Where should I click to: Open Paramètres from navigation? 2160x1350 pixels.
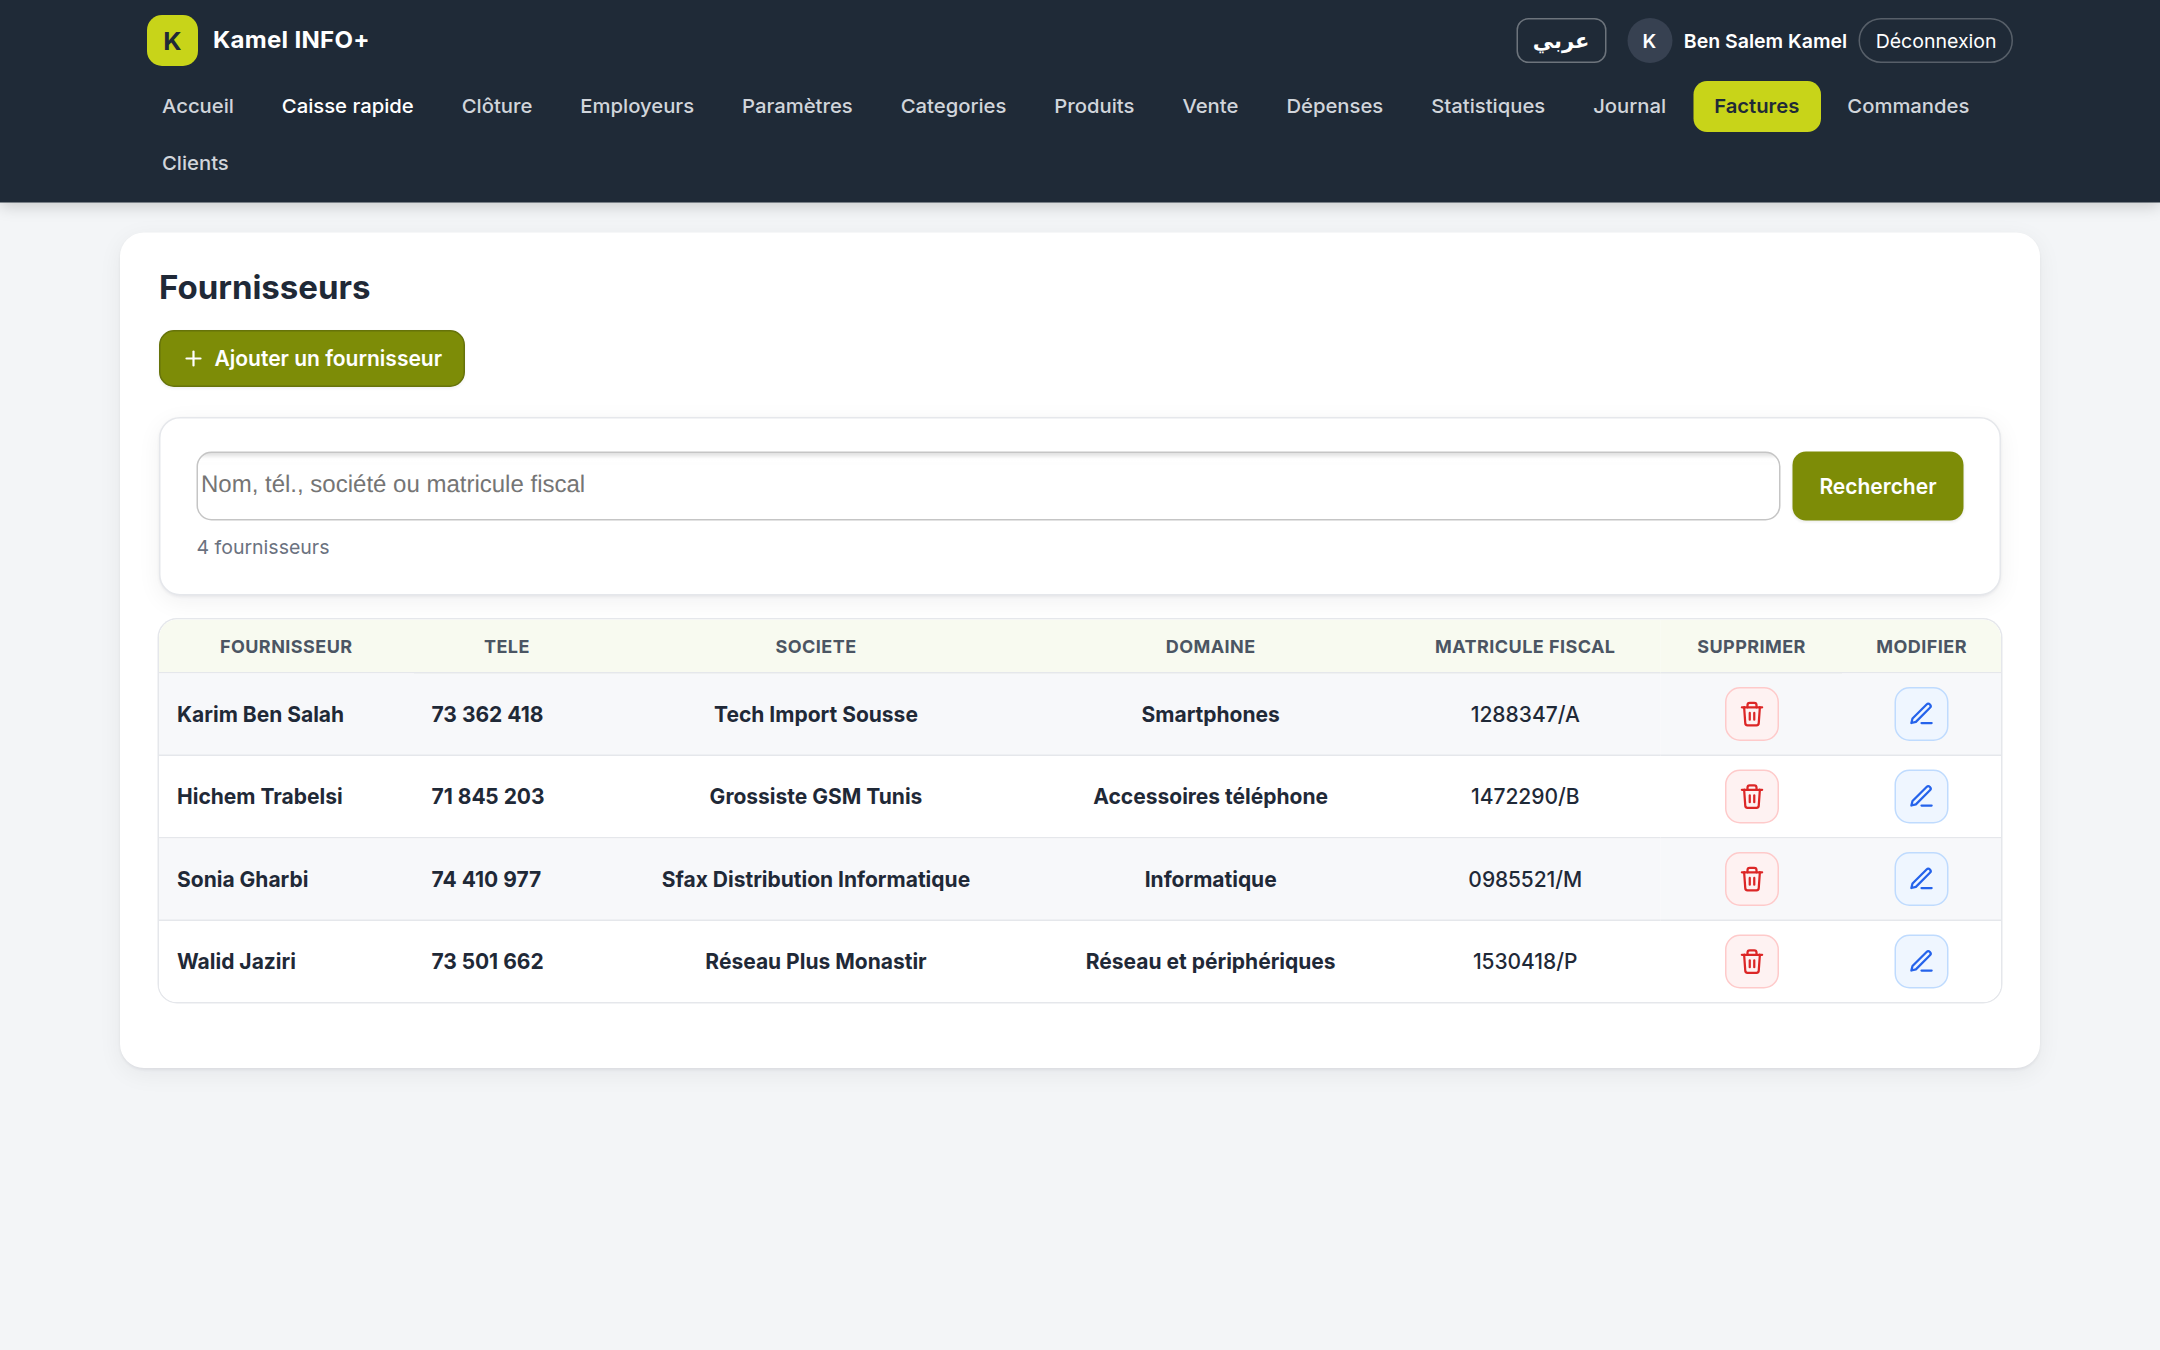[x=797, y=106]
